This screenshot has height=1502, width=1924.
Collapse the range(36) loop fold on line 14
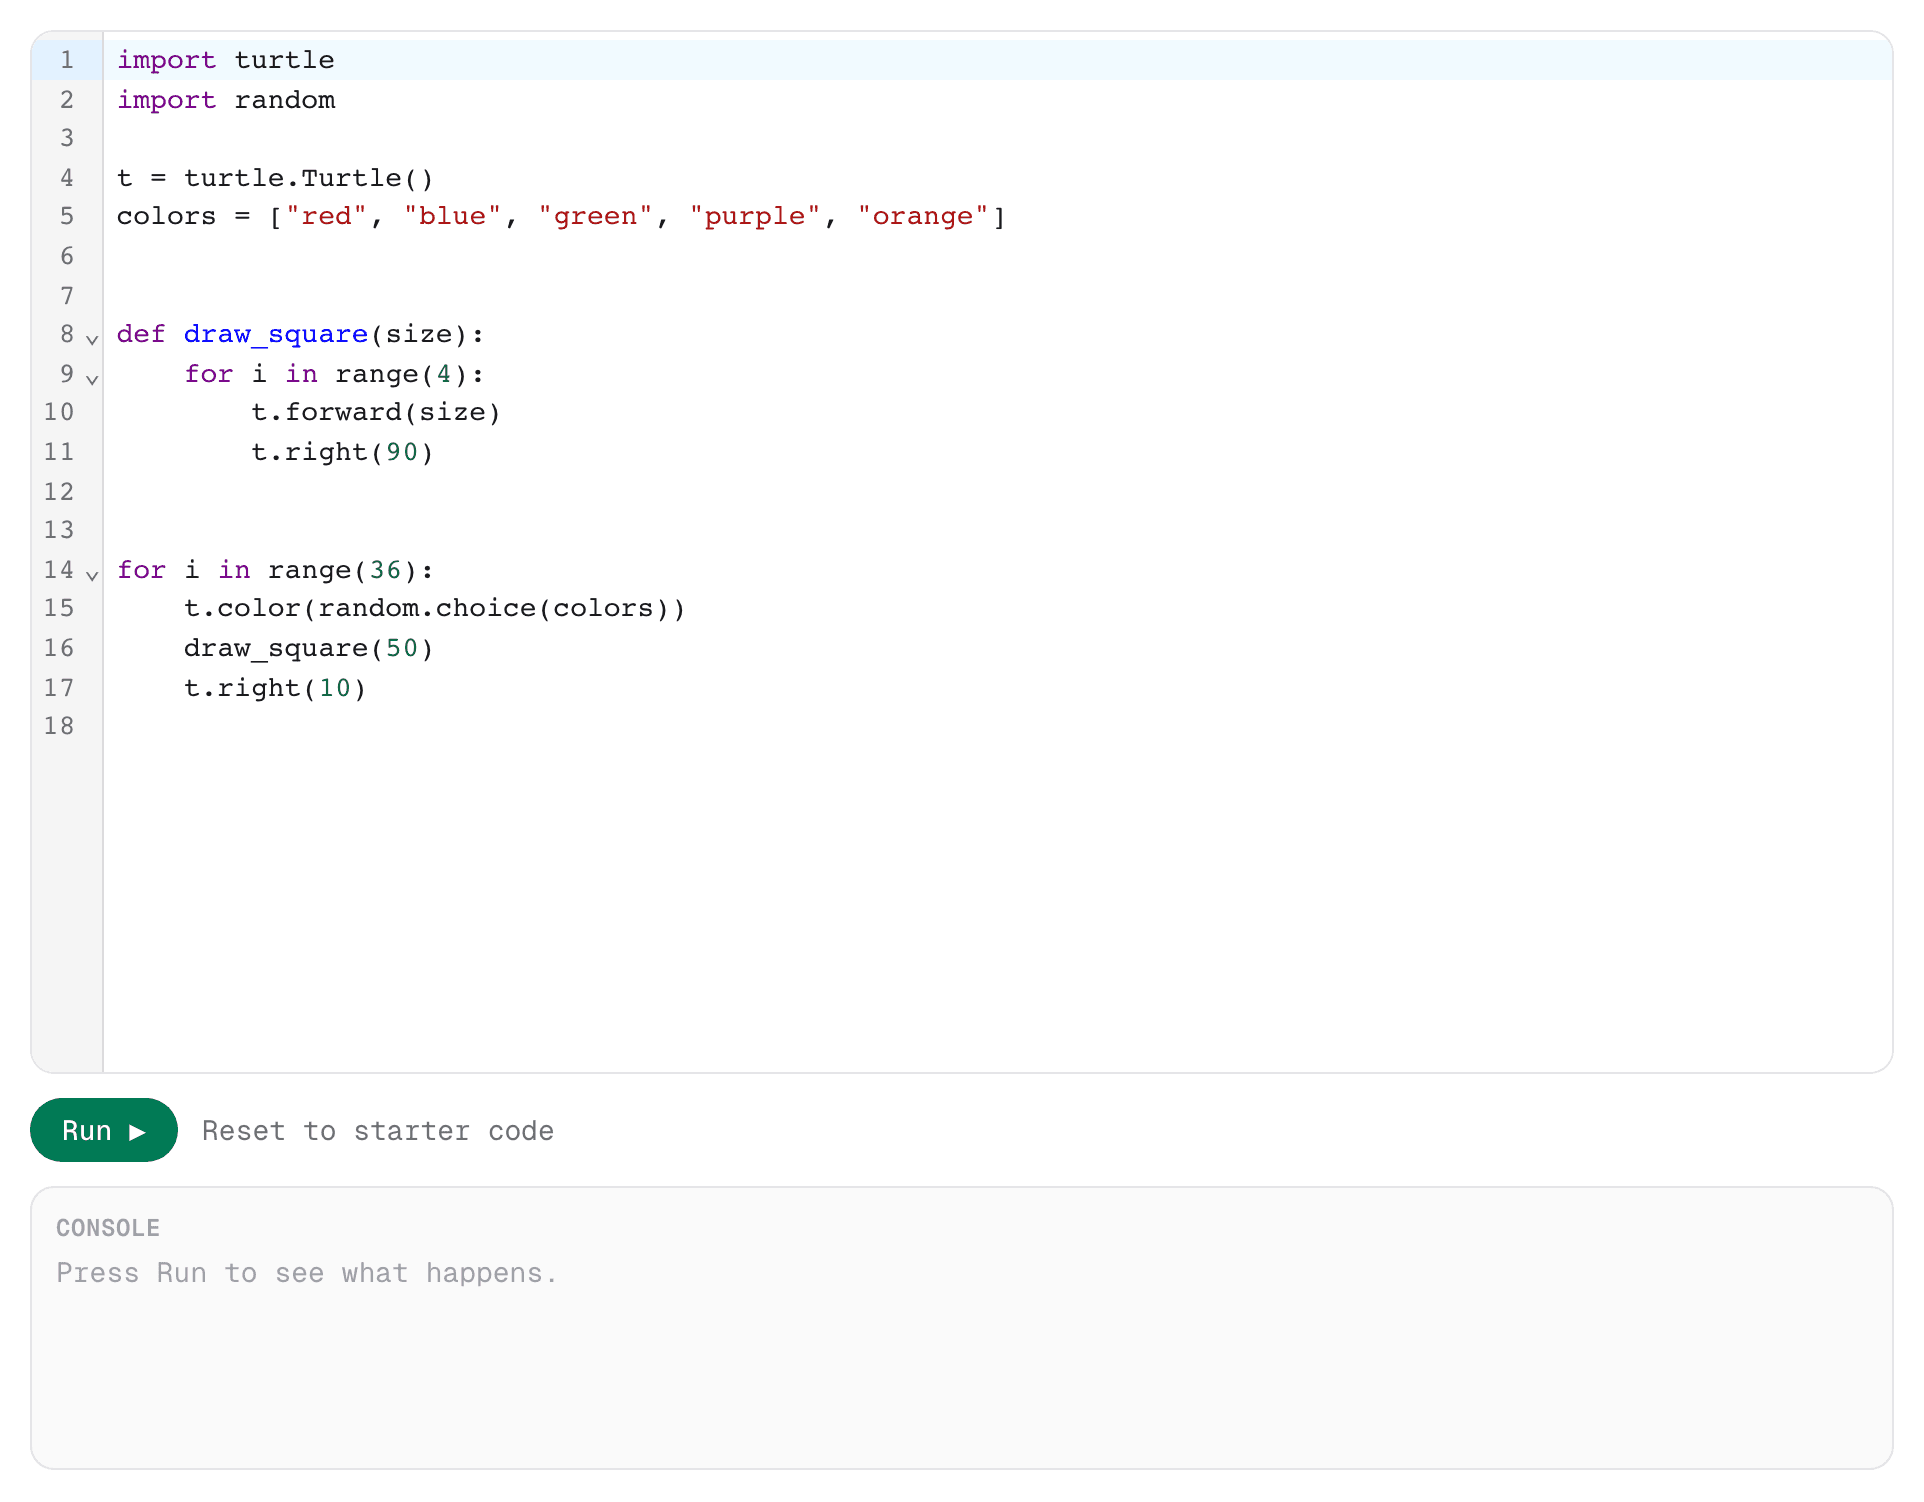coord(92,575)
